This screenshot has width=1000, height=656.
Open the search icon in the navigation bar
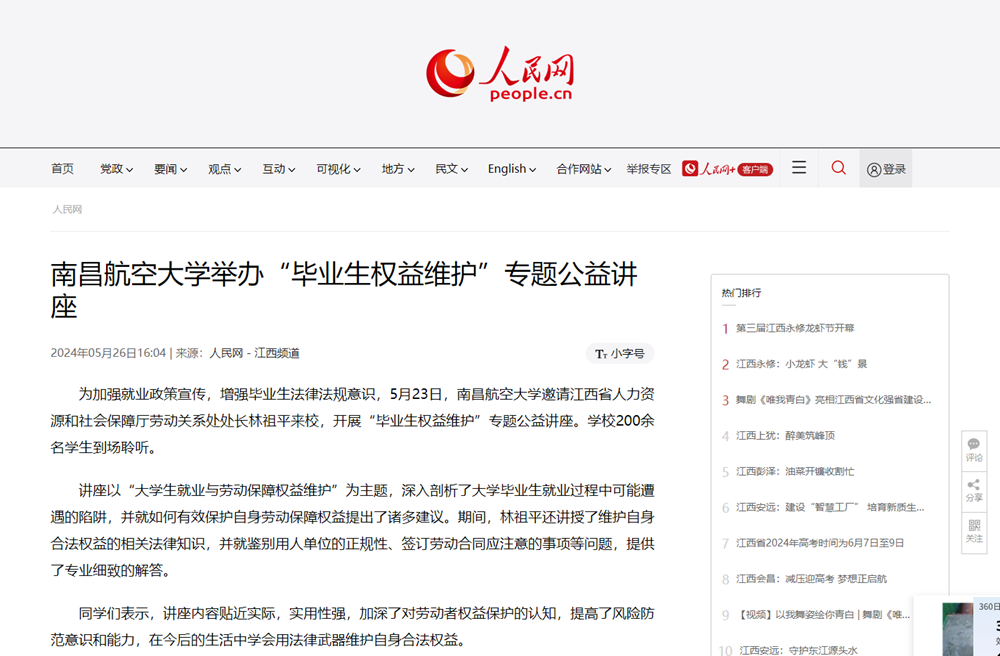[x=838, y=168]
